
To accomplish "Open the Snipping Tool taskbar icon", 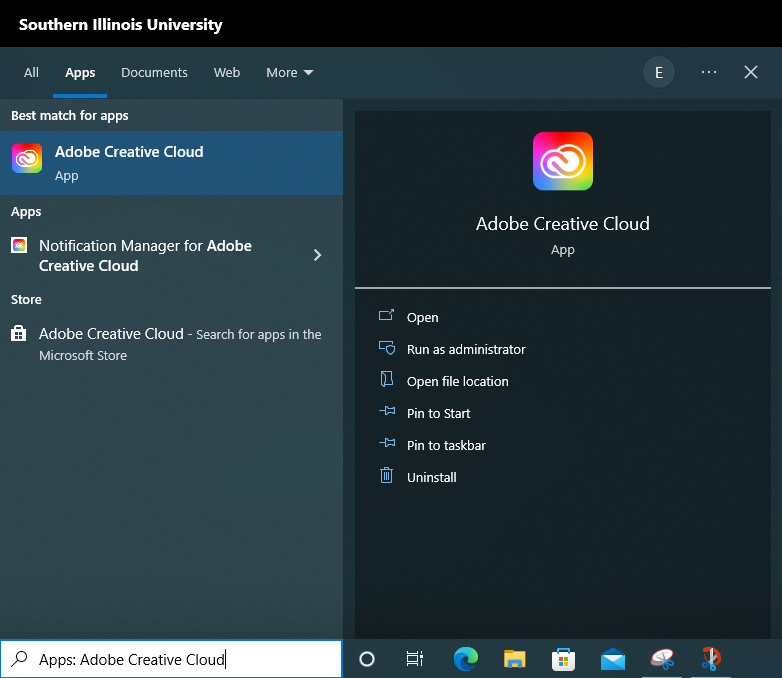I will click(x=662, y=659).
